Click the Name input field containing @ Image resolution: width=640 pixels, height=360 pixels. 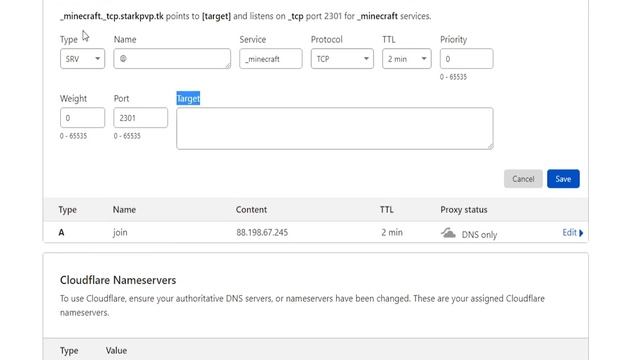tap(172, 59)
